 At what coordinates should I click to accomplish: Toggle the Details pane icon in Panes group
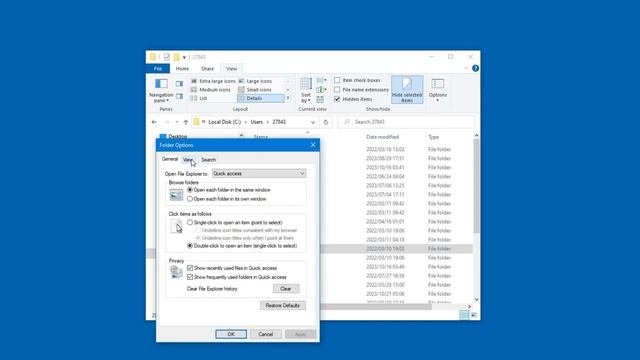(179, 96)
